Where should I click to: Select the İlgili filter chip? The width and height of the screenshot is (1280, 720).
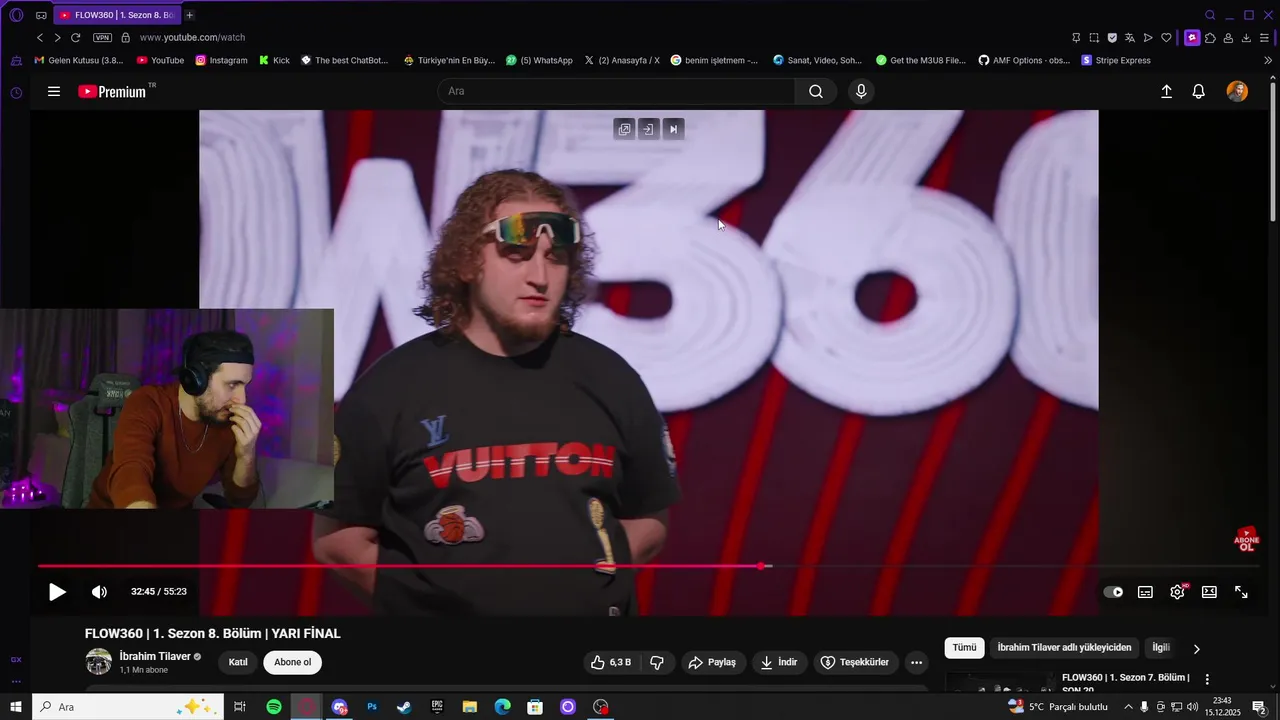coord(1161,648)
